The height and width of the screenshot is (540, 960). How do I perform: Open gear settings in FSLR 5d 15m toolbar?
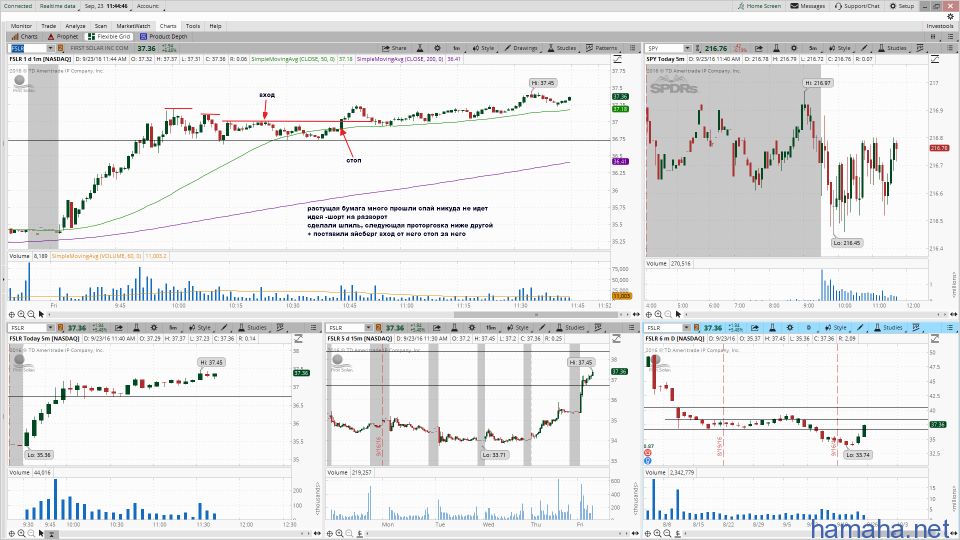[471, 328]
